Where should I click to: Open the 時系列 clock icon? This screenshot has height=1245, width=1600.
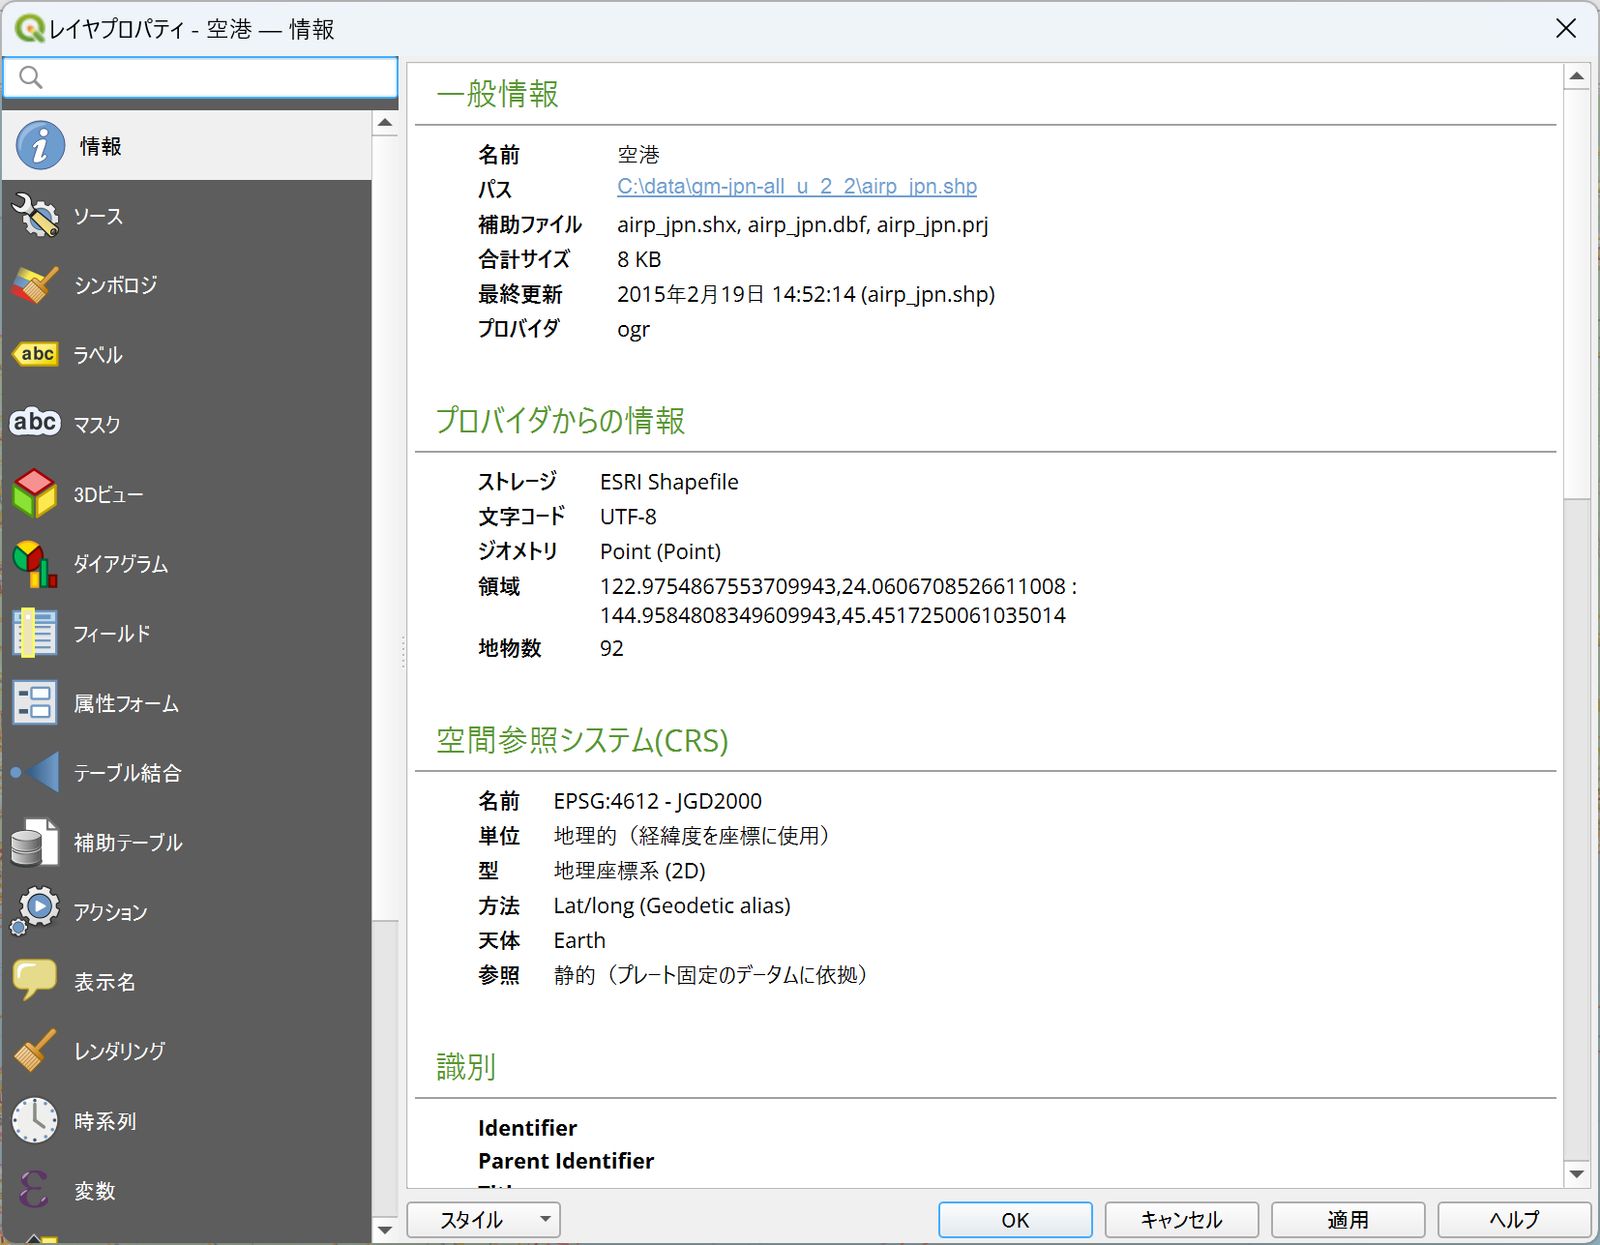[36, 1120]
